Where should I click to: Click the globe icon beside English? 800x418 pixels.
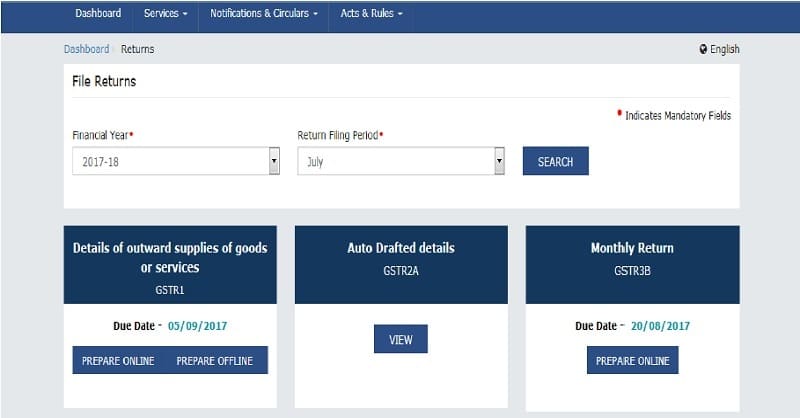(704, 49)
